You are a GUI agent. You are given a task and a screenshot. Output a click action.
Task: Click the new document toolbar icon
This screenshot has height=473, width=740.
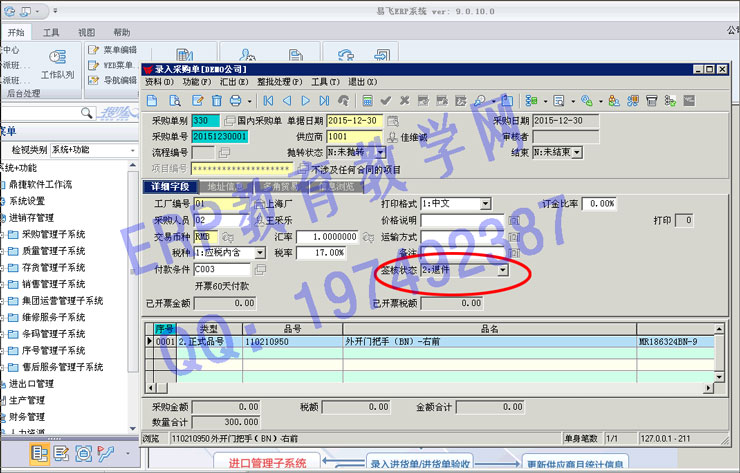pos(152,101)
